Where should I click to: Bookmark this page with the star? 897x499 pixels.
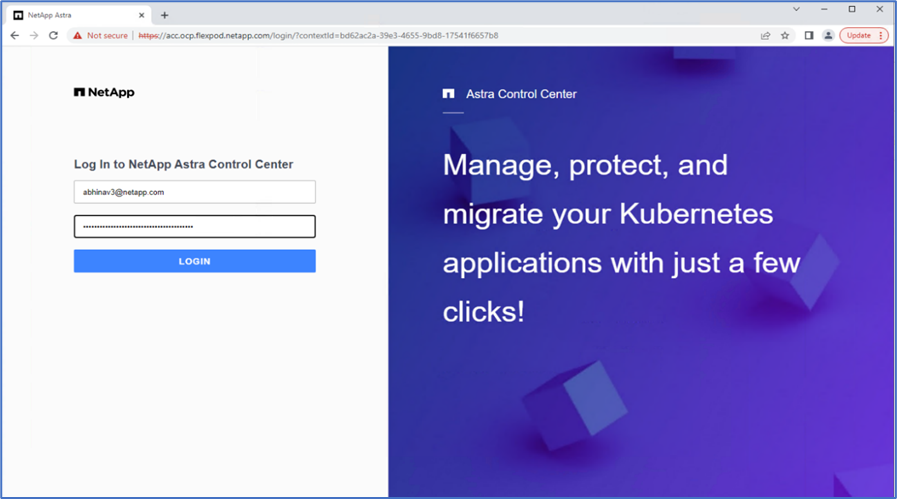coord(785,35)
